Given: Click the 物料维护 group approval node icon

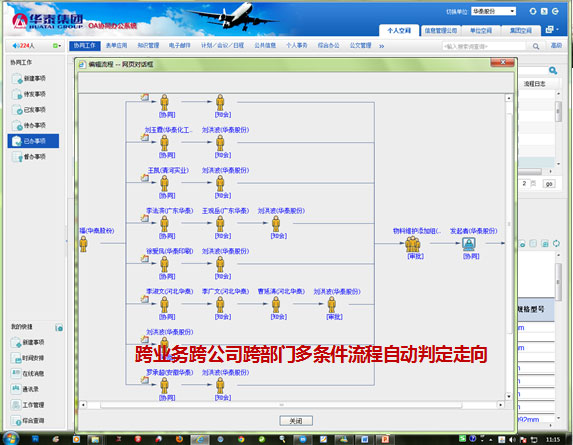Looking at the screenshot, I should (413, 244).
